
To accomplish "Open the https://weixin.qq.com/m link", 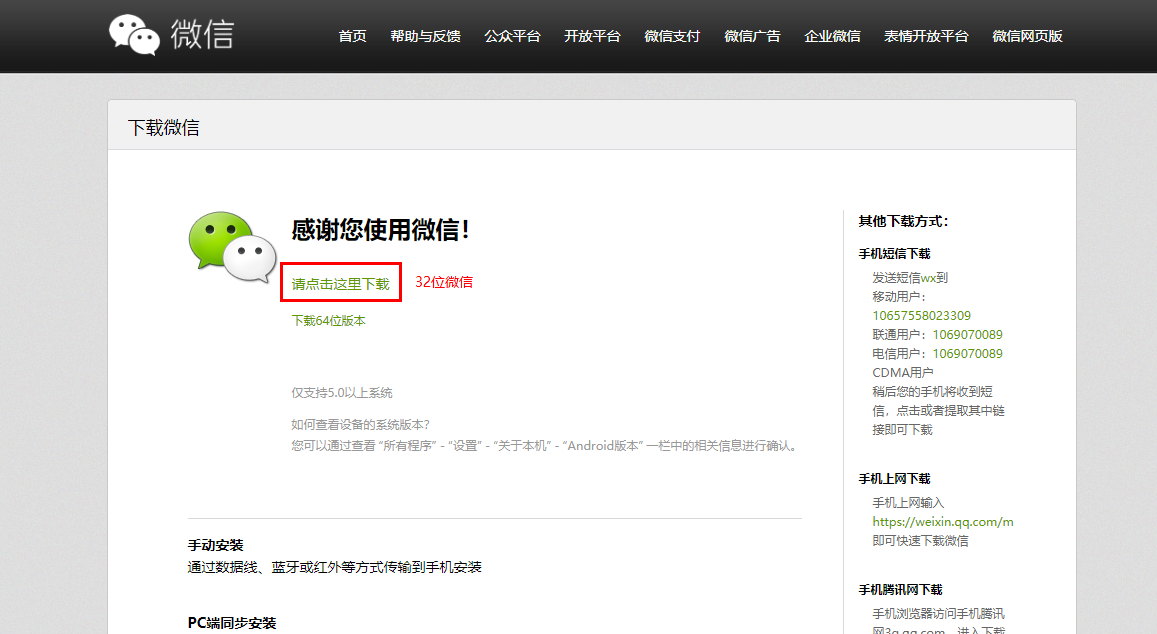I will coord(942,522).
